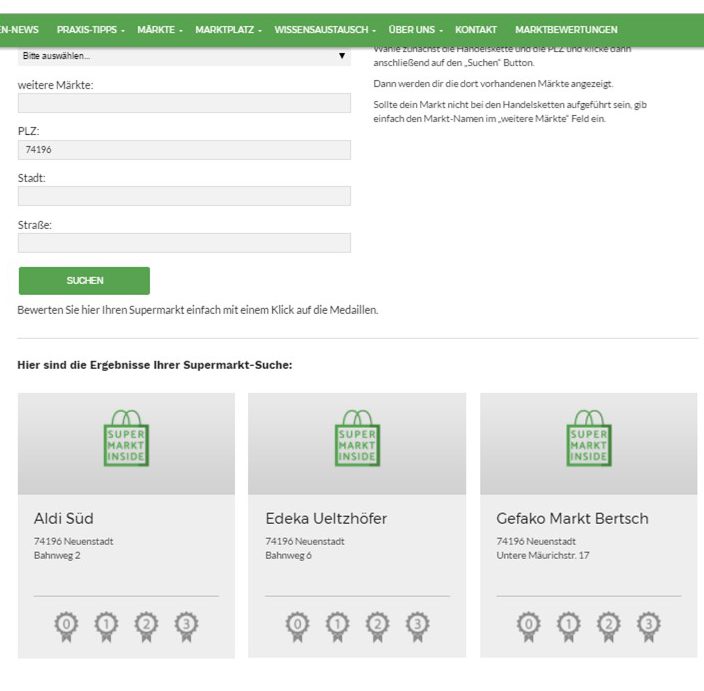Open the Edeka Ueltzhöfer market title
Screen dimensions: 704x691
coord(326,519)
